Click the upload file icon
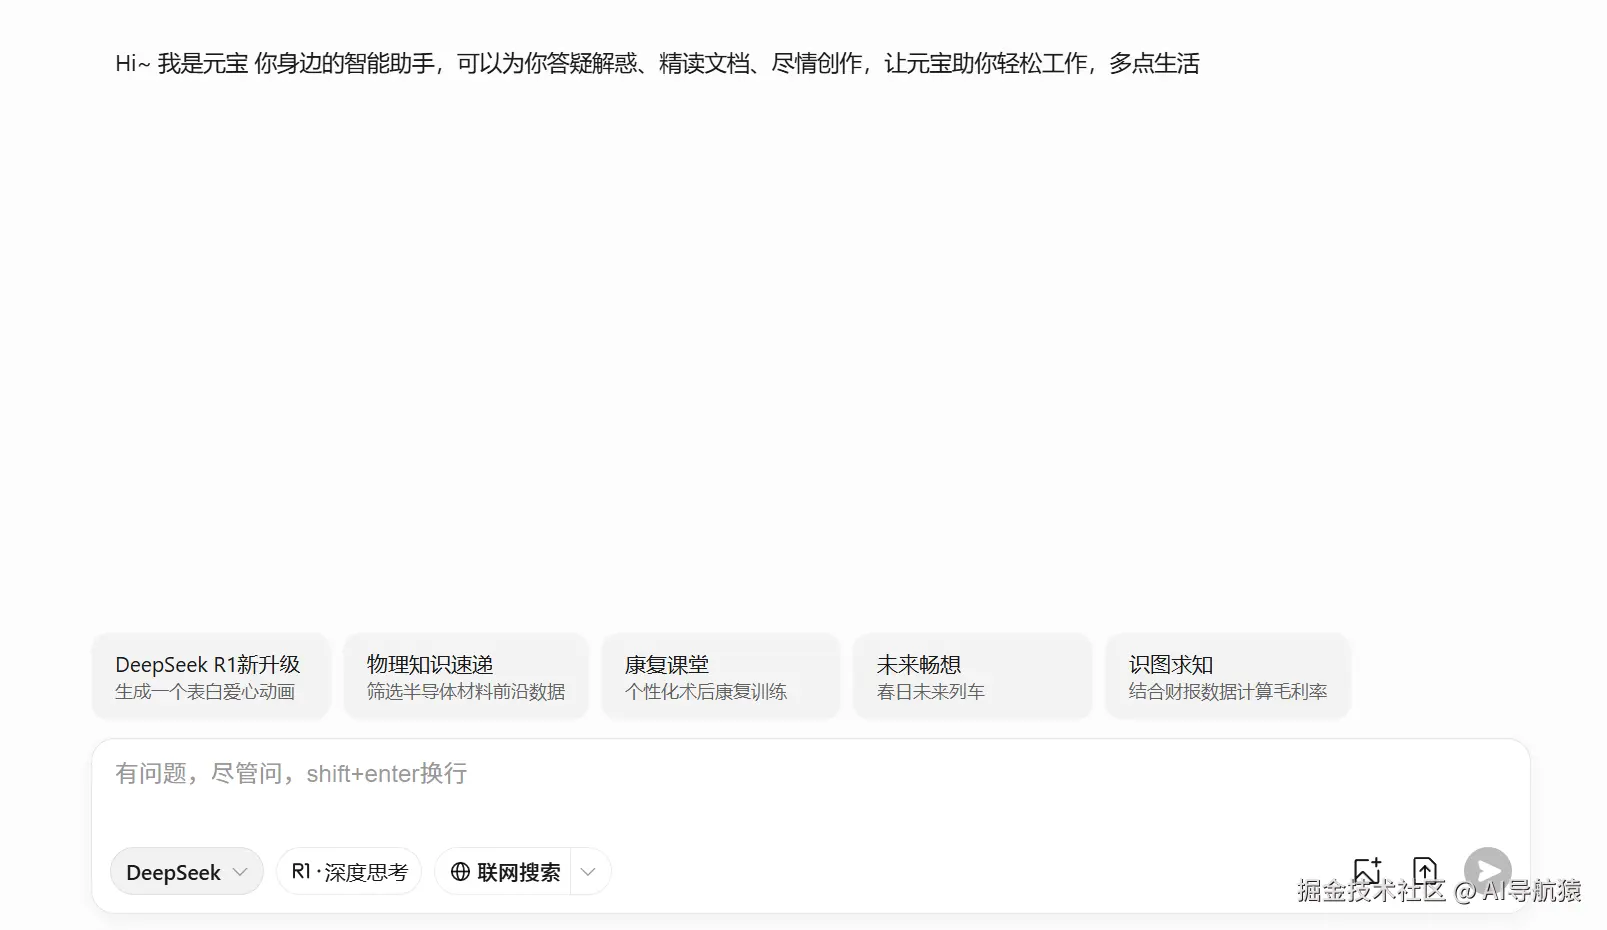Image resolution: width=1607 pixels, height=930 pixels. click(1425, 871)
